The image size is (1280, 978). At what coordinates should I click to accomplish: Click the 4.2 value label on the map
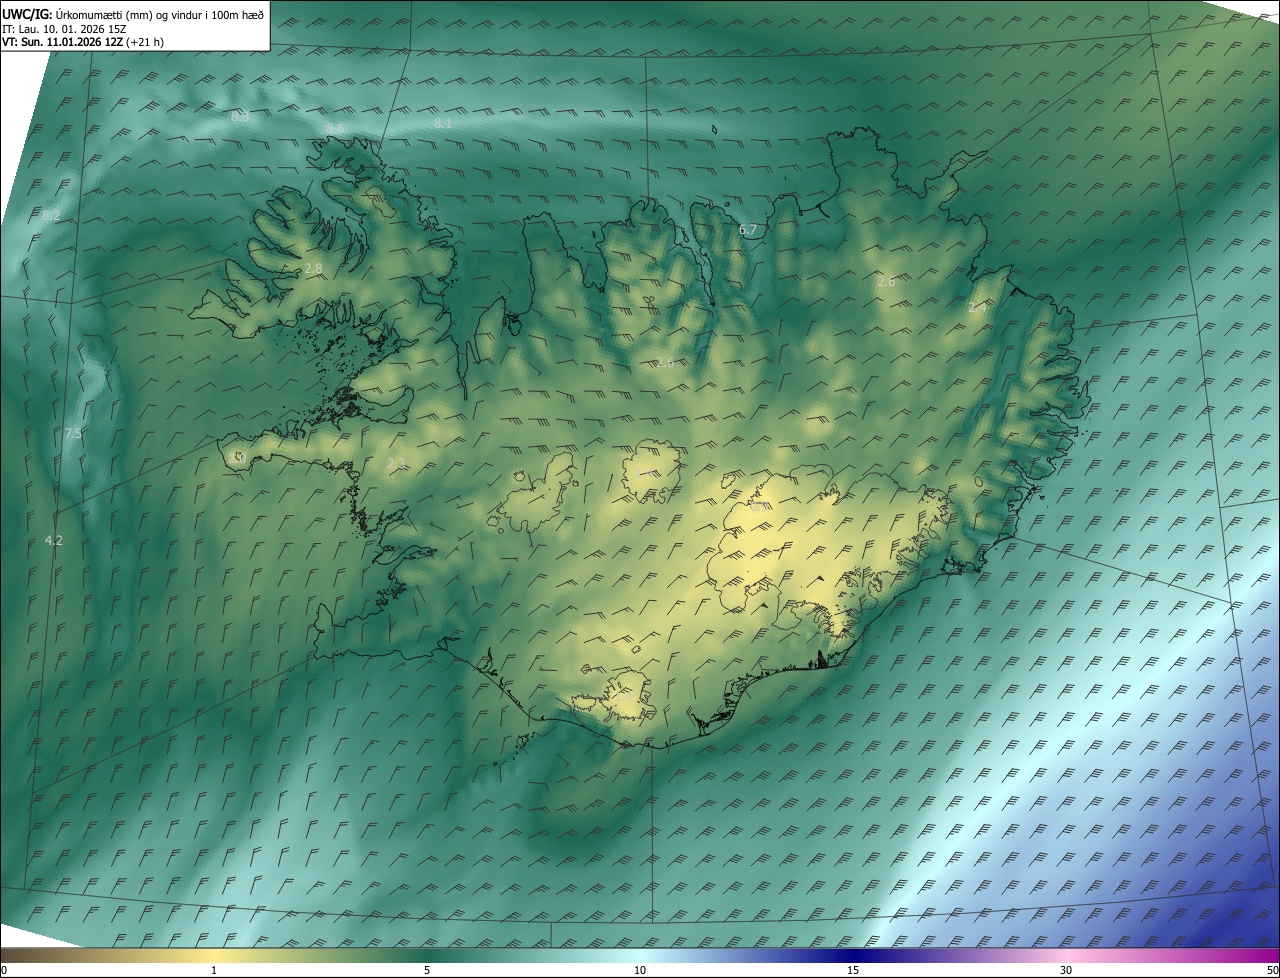(x=54, y=540)
